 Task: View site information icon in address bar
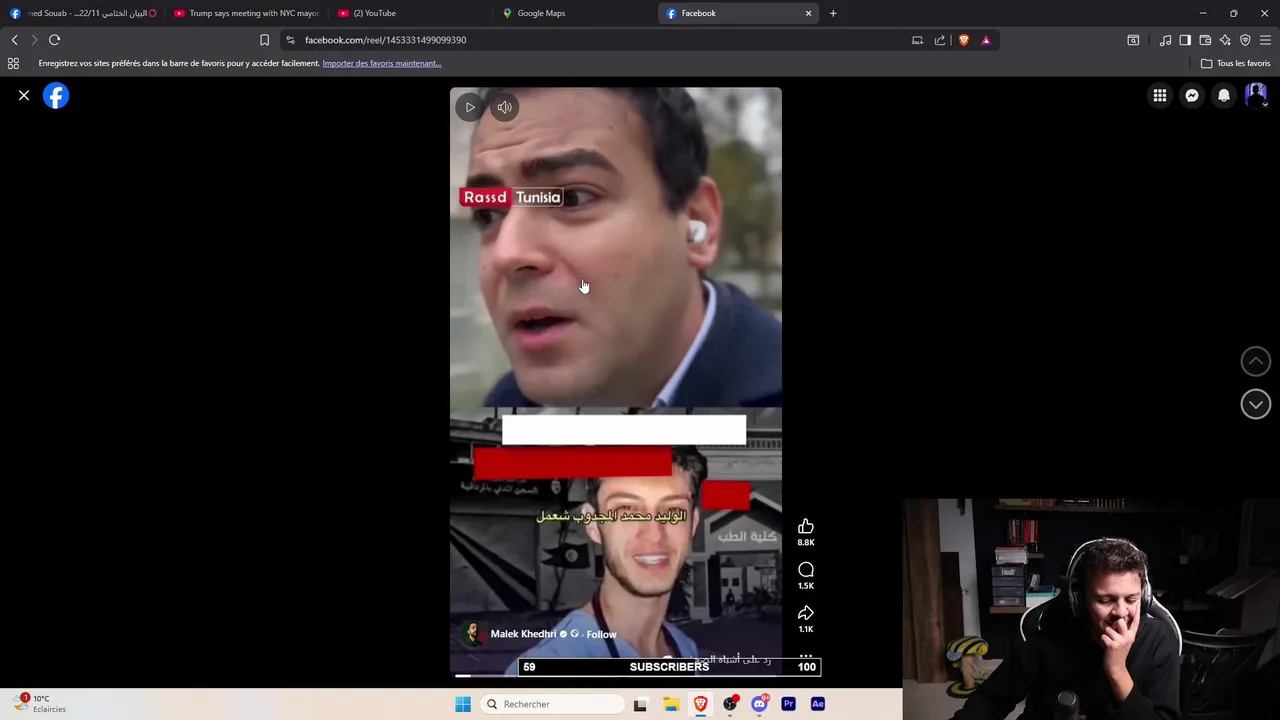[290, 40]
